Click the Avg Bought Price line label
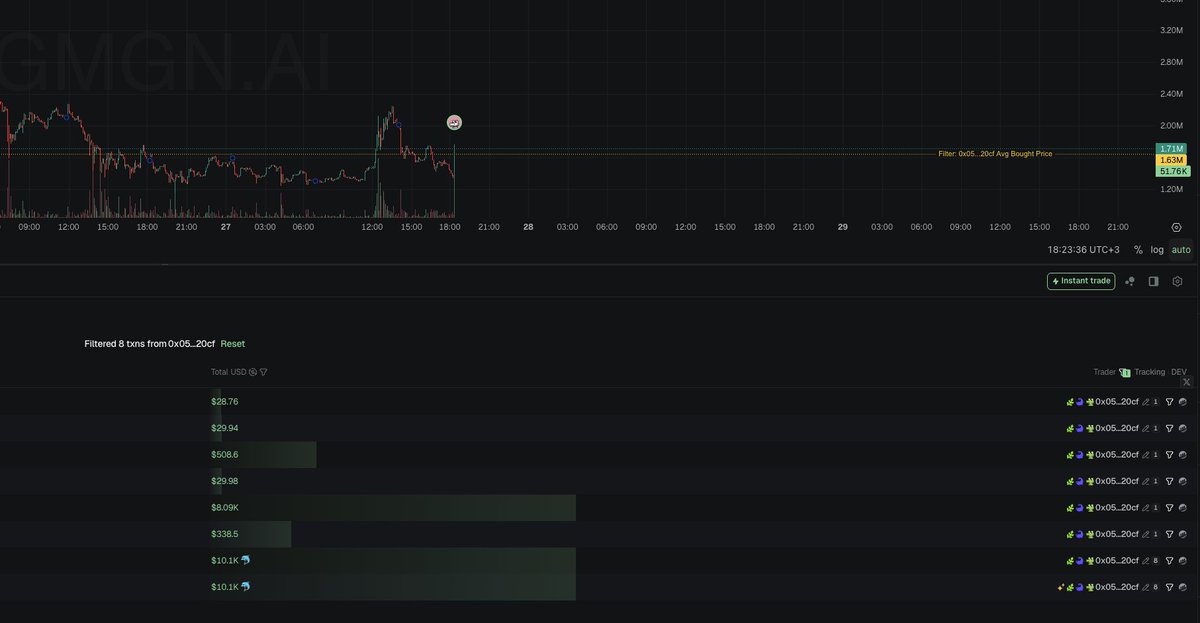Viewport: 1200px width, 623px height. click(995, 154)
